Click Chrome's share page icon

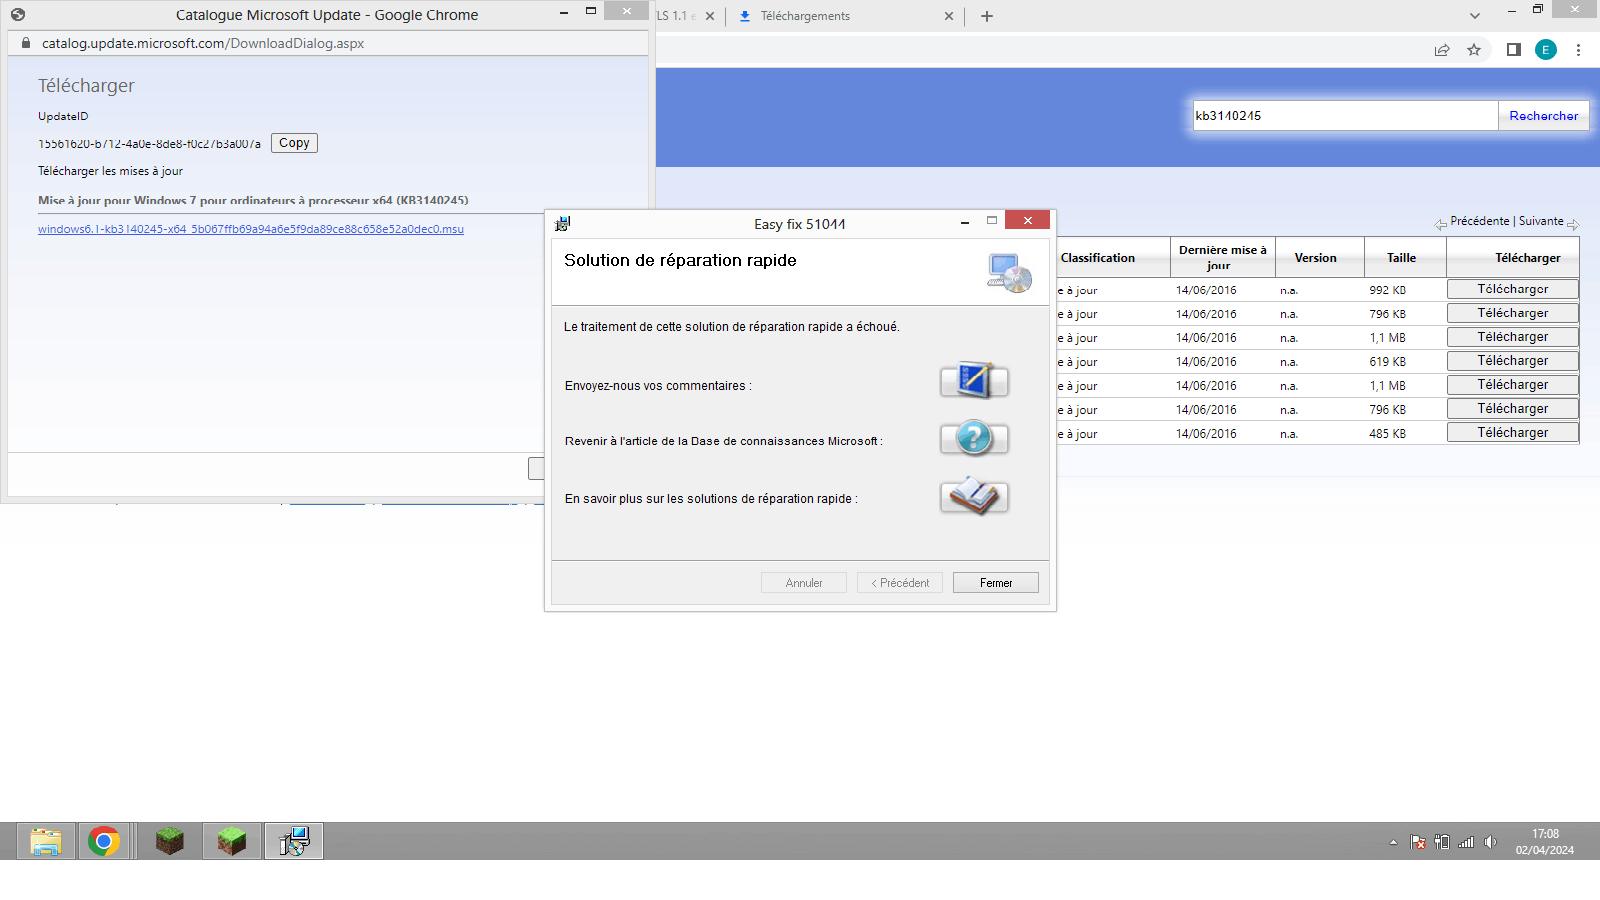click(1442, 50)
